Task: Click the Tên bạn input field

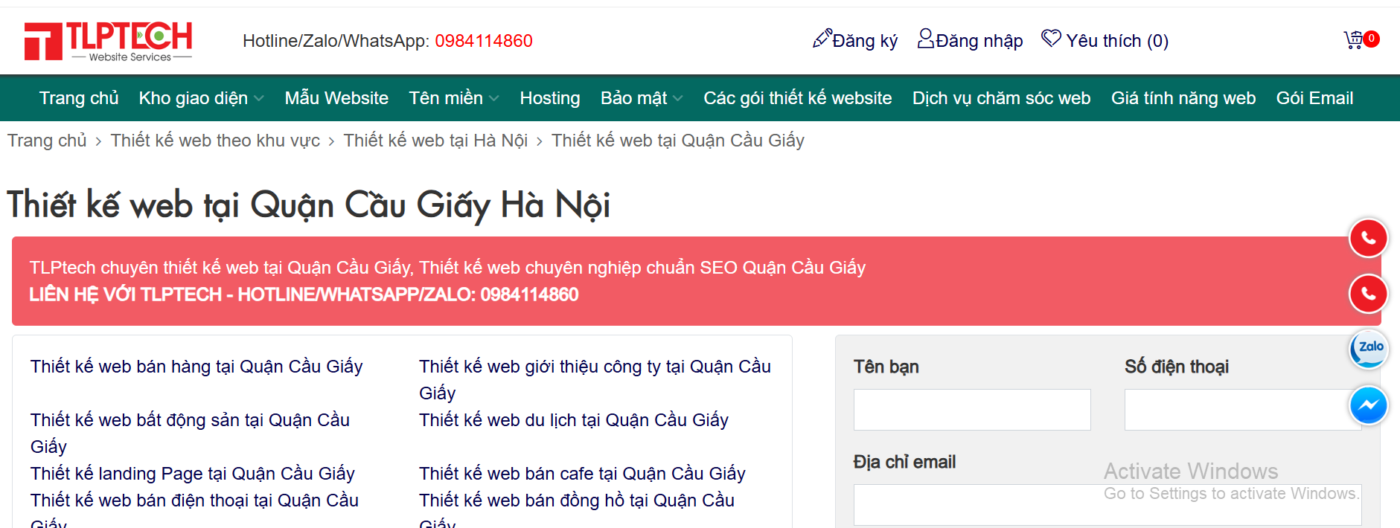Action: pyautogui.click(x=972, y=410)
